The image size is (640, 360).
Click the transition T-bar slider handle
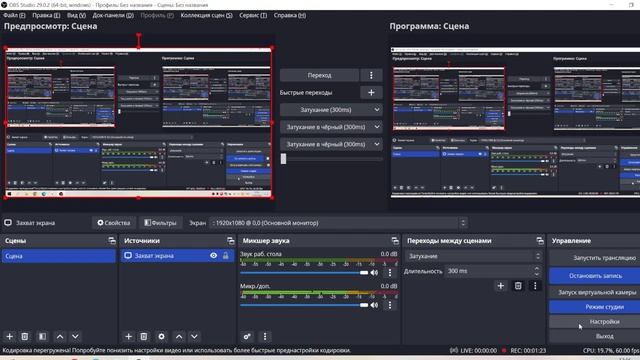[284, 159]
